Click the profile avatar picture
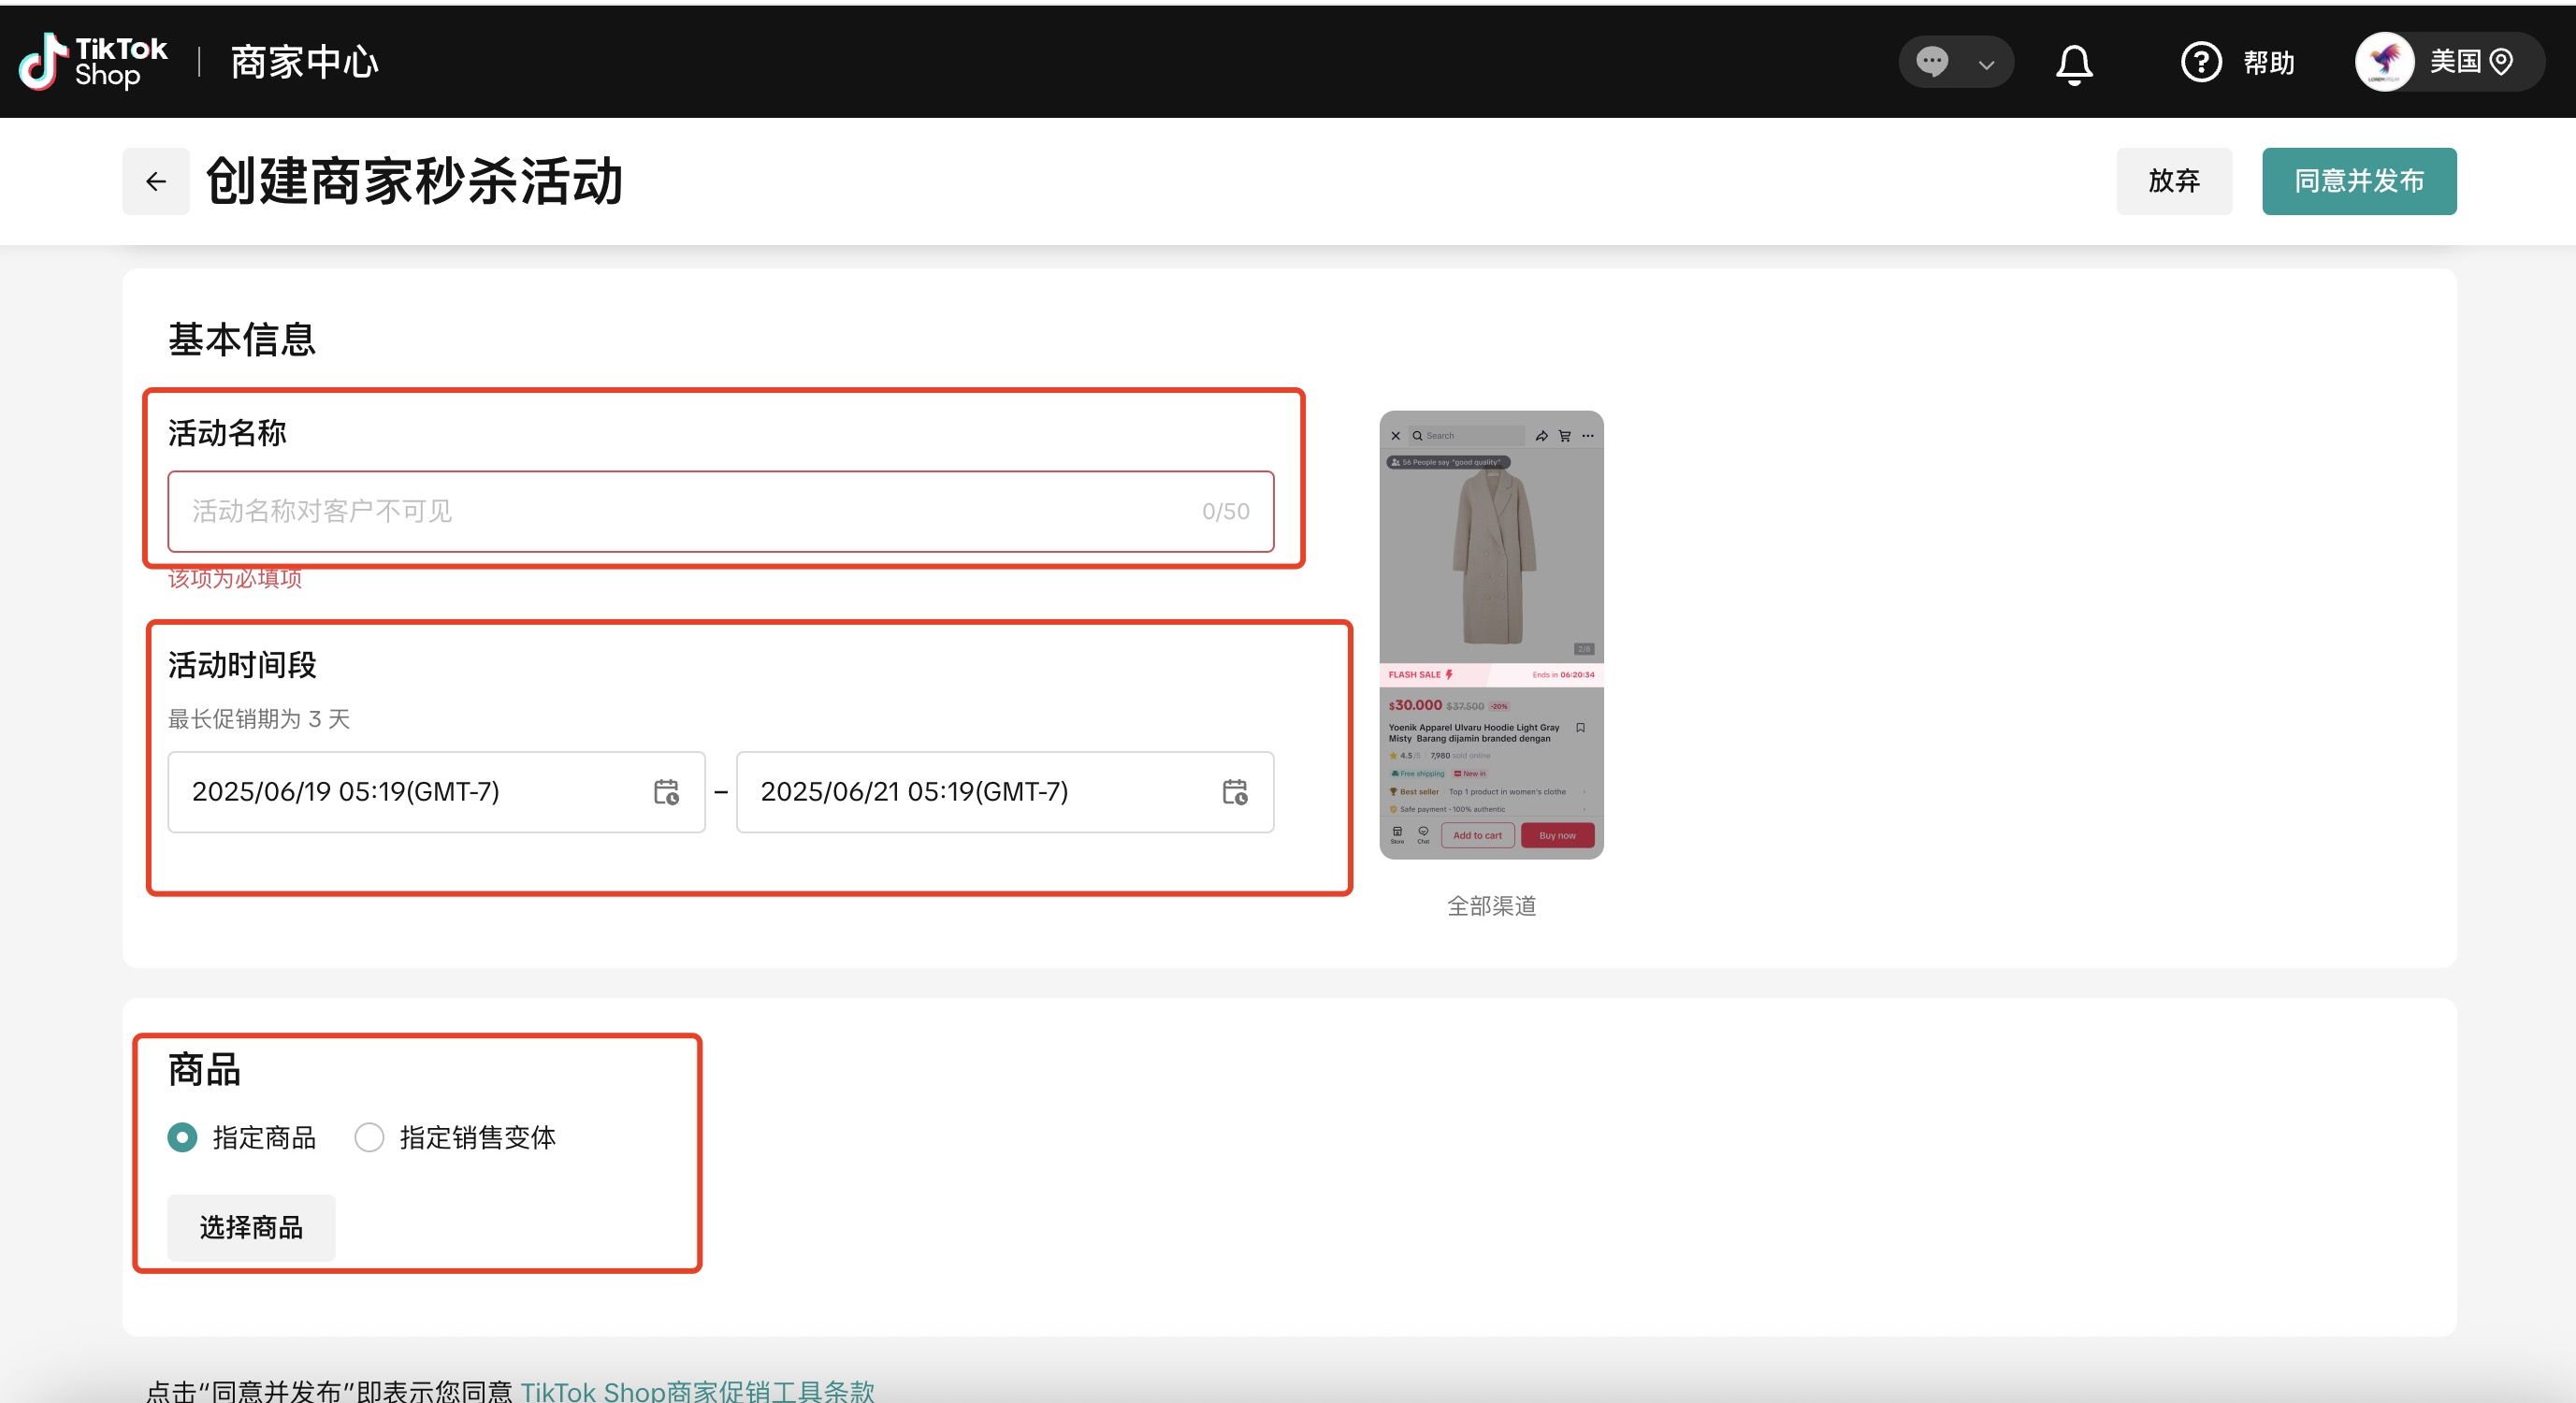2576x1403 pixels. 2384,62
